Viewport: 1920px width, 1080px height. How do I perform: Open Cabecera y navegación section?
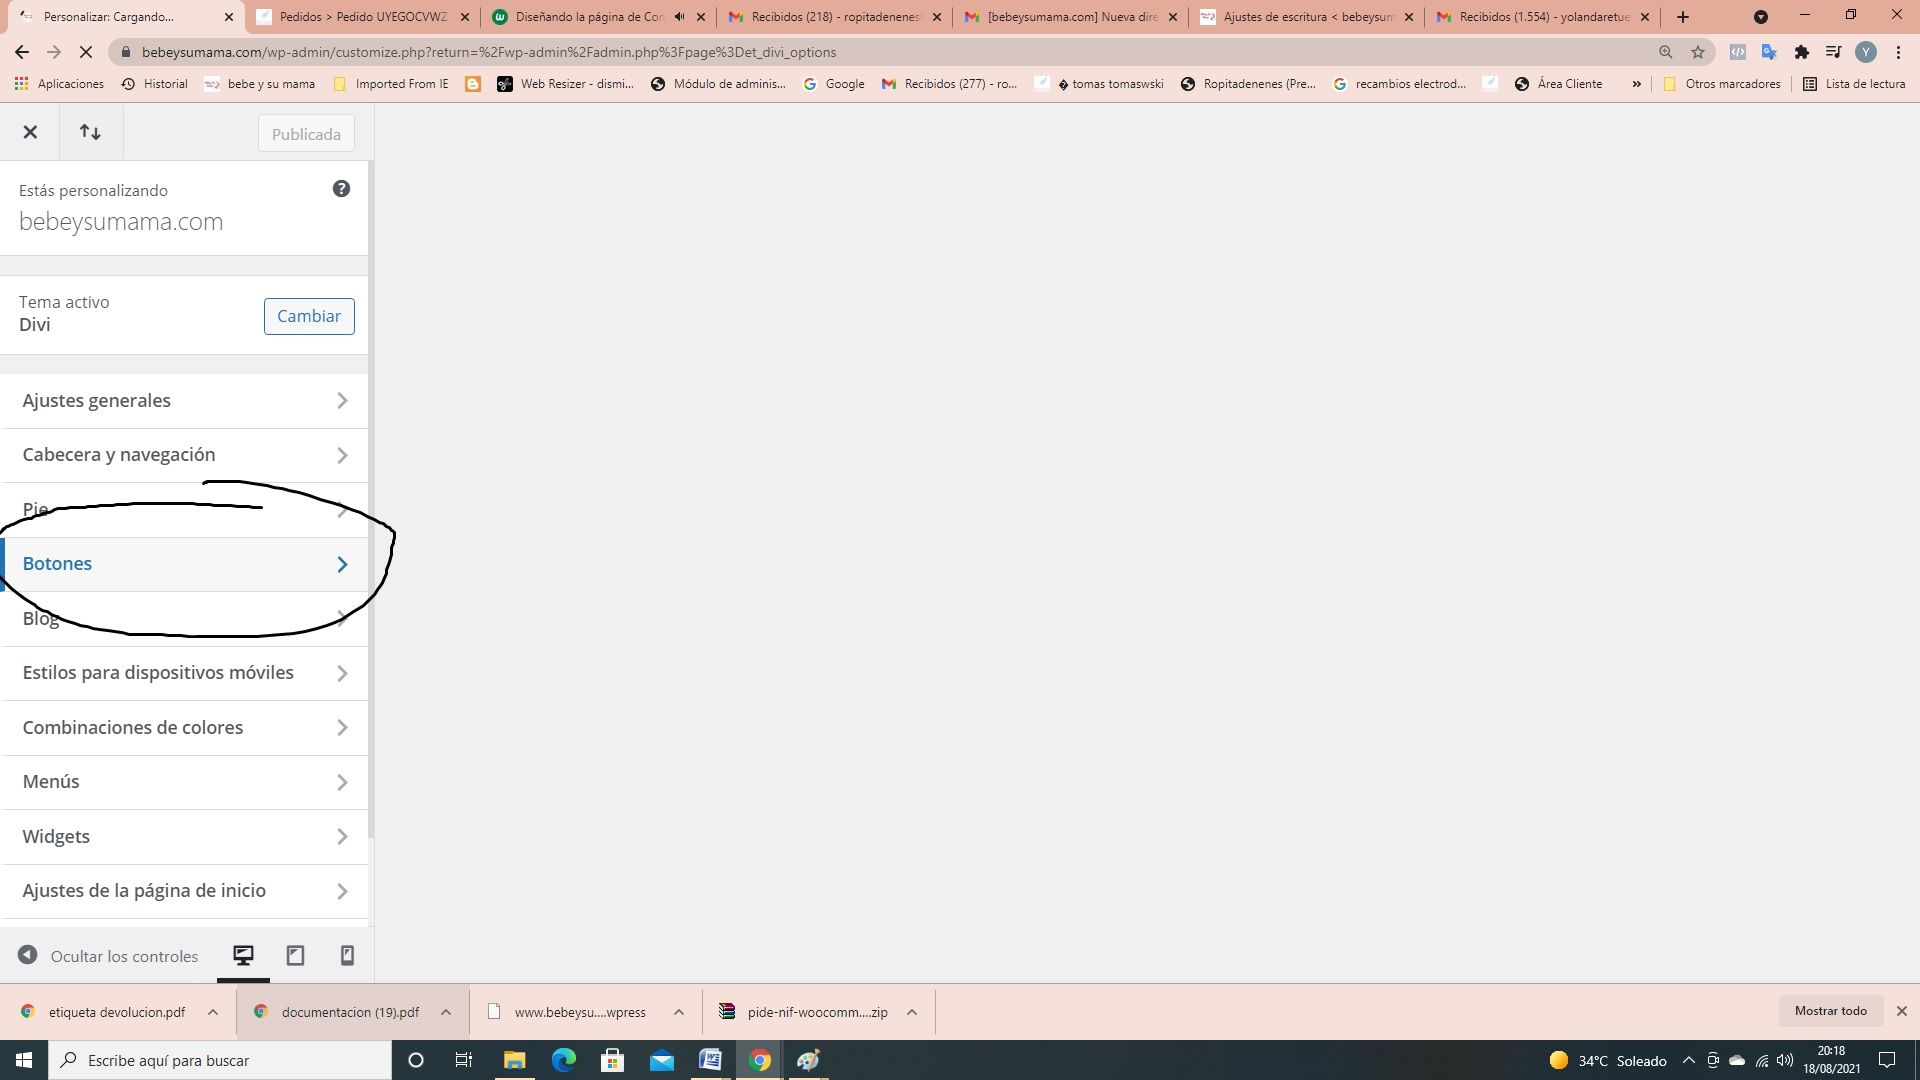(x=185, y=455)
